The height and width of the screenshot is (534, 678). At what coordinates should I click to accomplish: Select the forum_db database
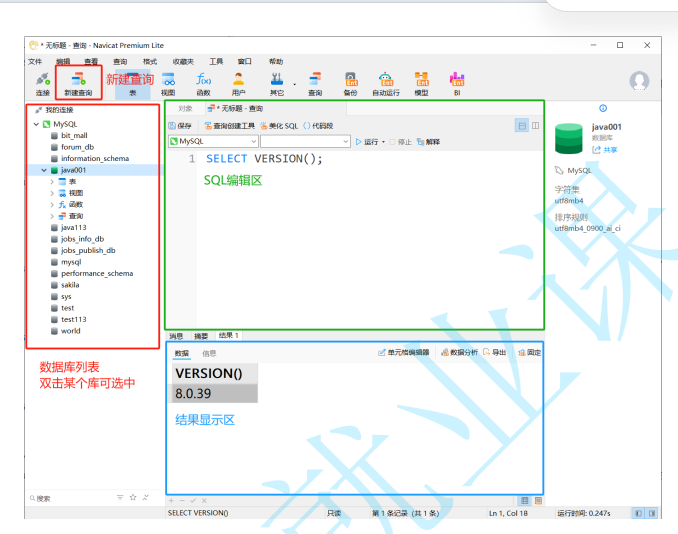(77, 147)
